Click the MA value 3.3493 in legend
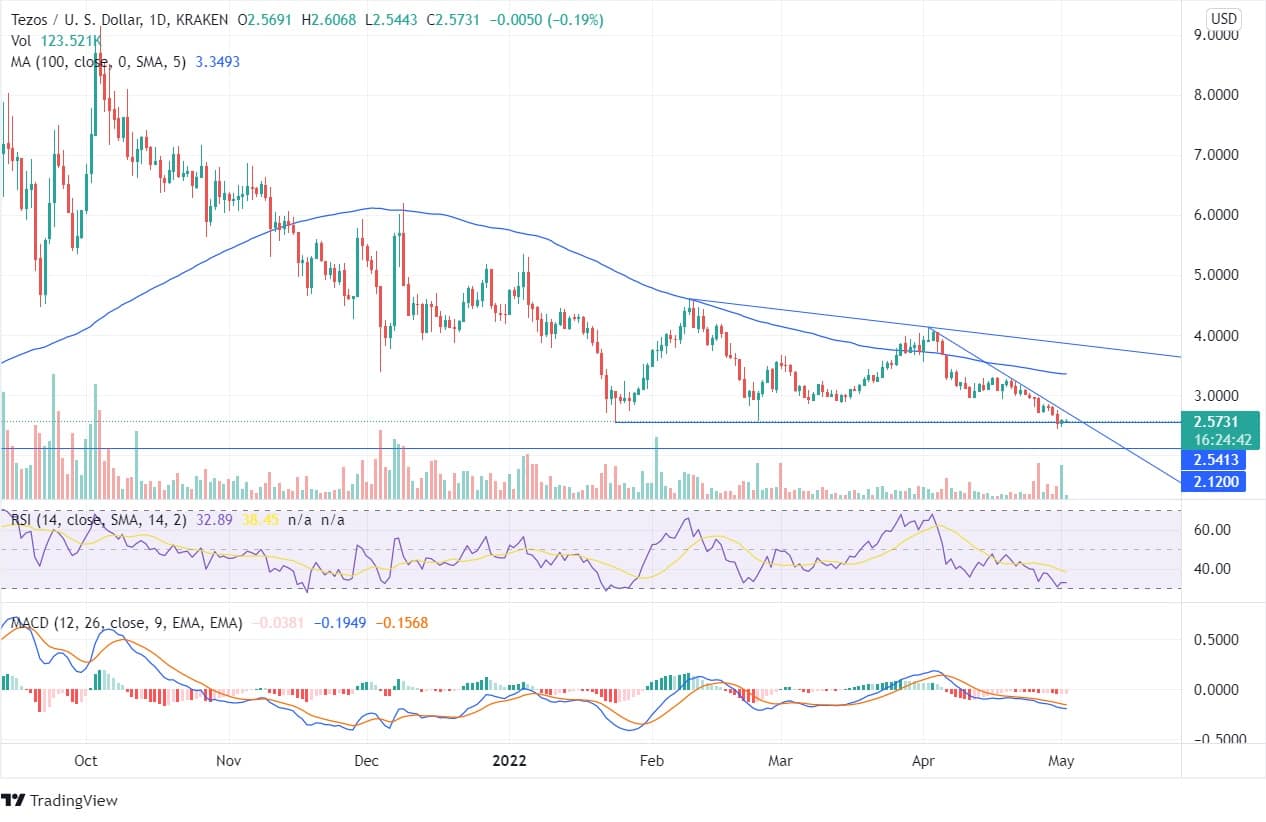 point(219,61)
